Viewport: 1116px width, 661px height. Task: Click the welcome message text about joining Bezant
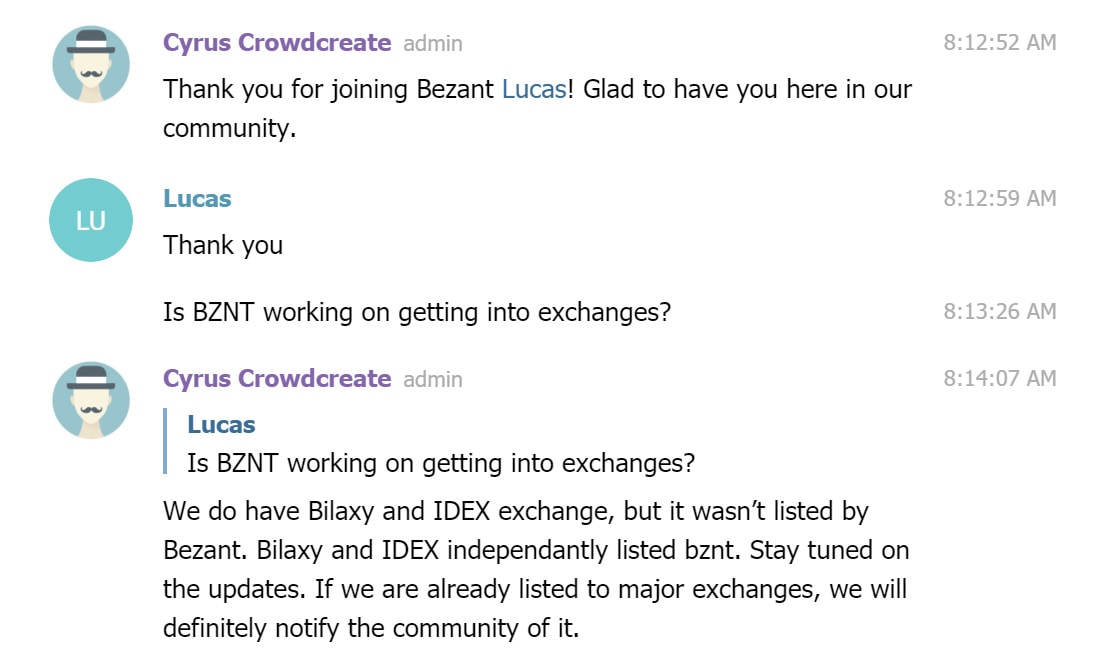(x=537, y=109)
